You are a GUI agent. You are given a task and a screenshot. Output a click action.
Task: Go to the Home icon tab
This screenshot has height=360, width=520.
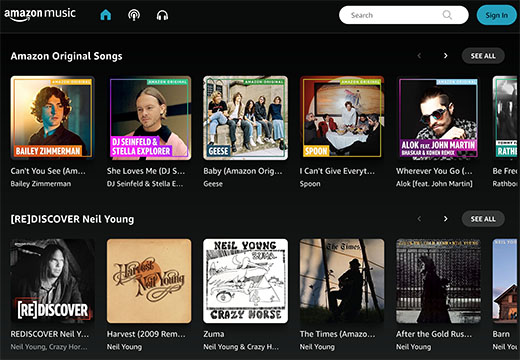point(106,15)
